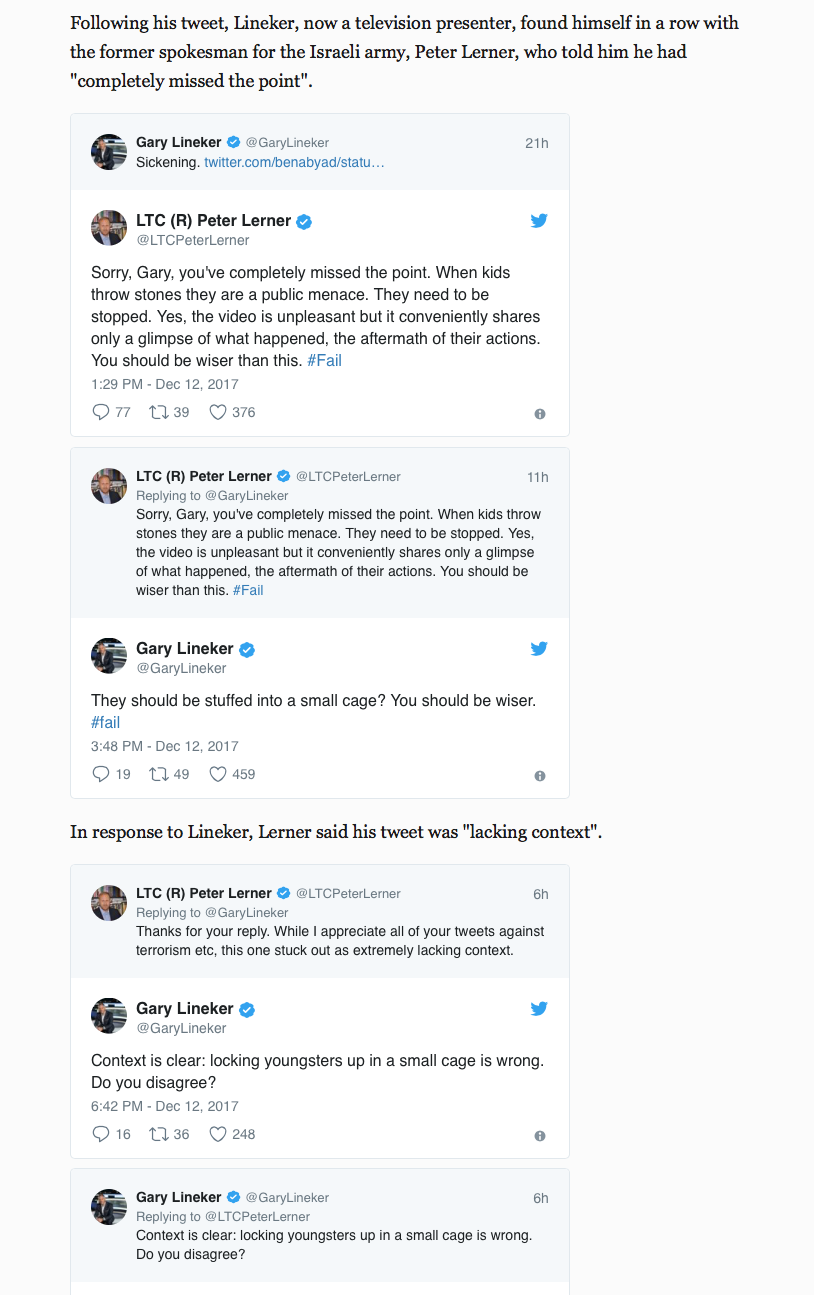Click the lowercase #fail hashtag in Lineker's reply
This screenshot has width=814, height=1295.
pos(106,723)
